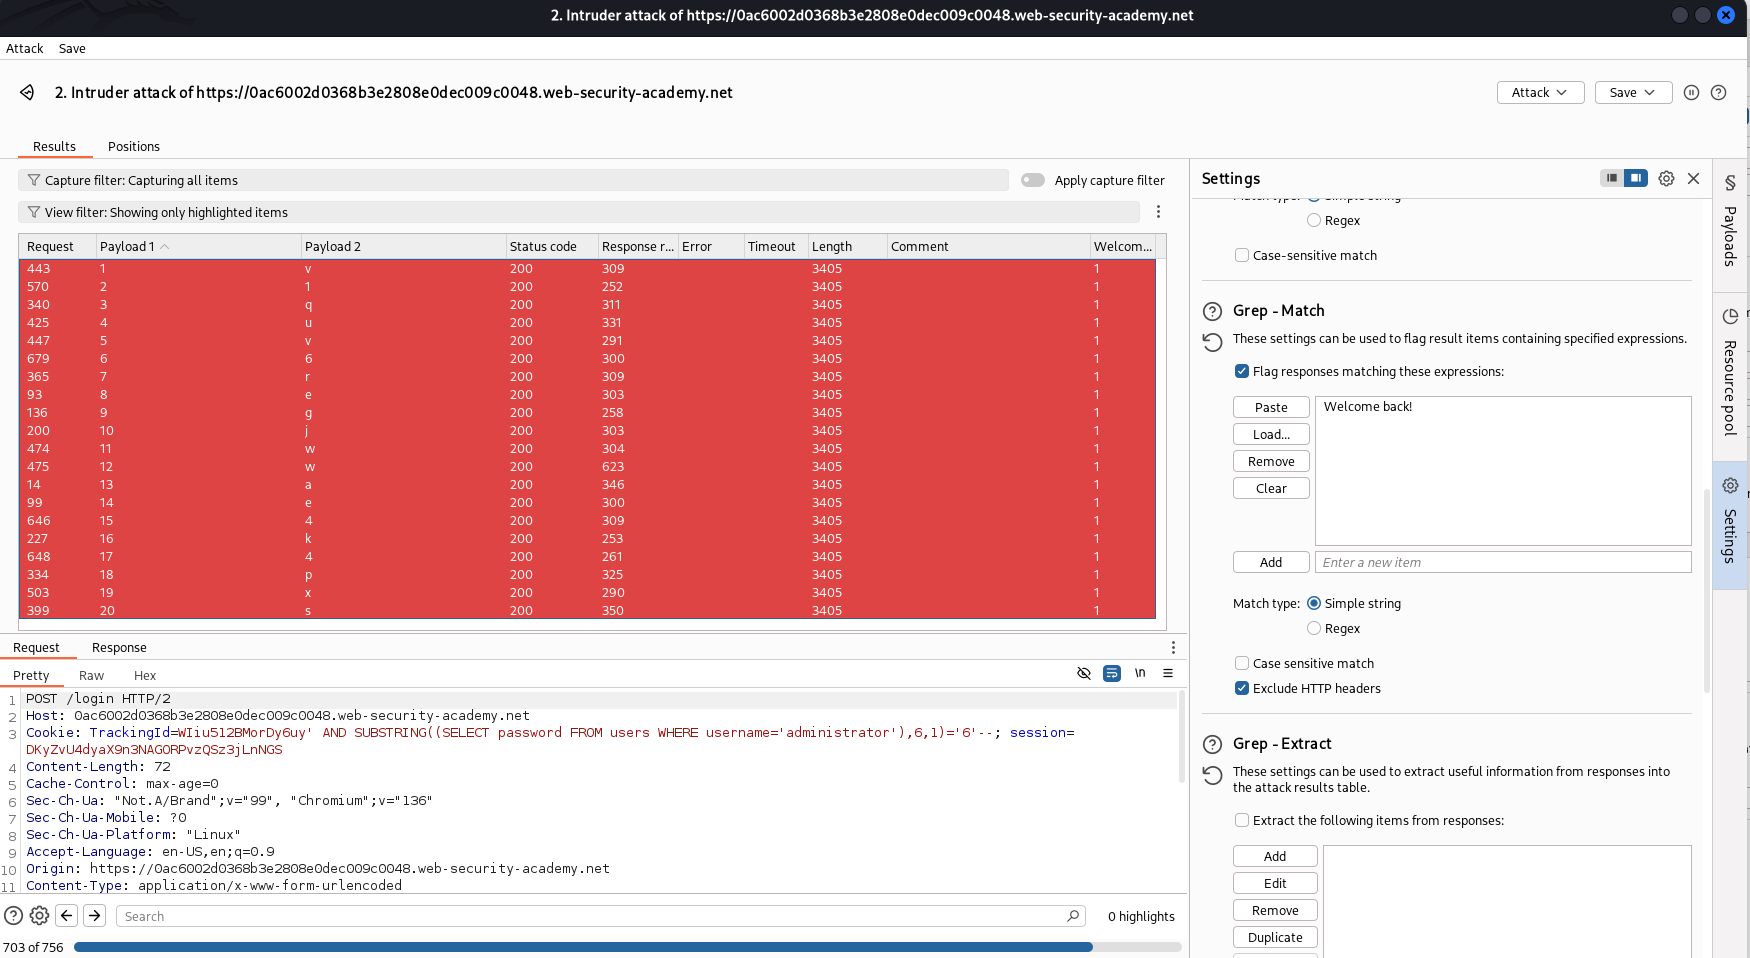Click Duplicate button in Grep - Extract
Viewport: 1750px width, 958px height.
point(1275,937)
